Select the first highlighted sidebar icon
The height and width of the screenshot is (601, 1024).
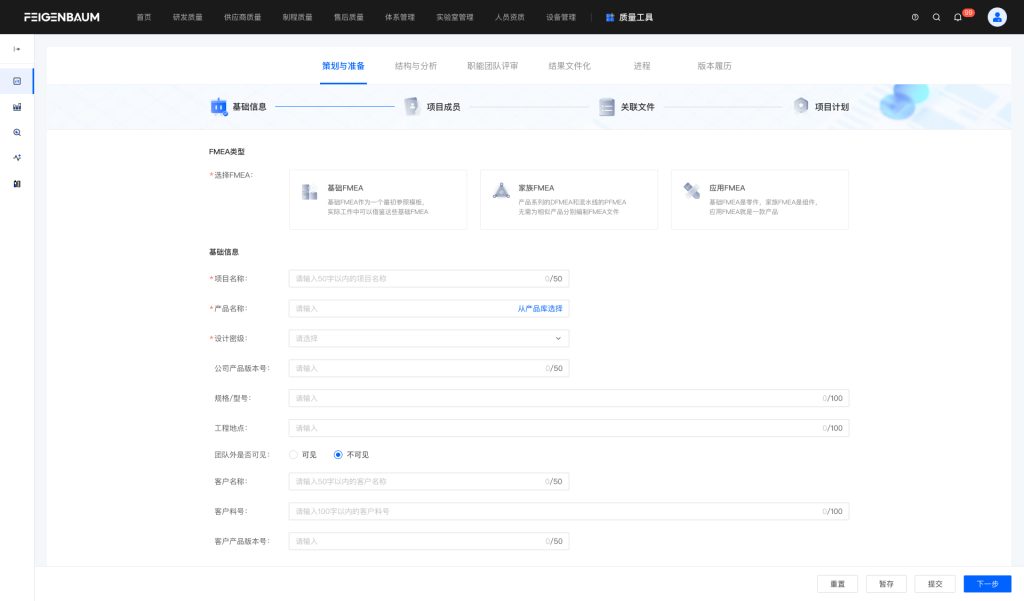pos(17,81)
